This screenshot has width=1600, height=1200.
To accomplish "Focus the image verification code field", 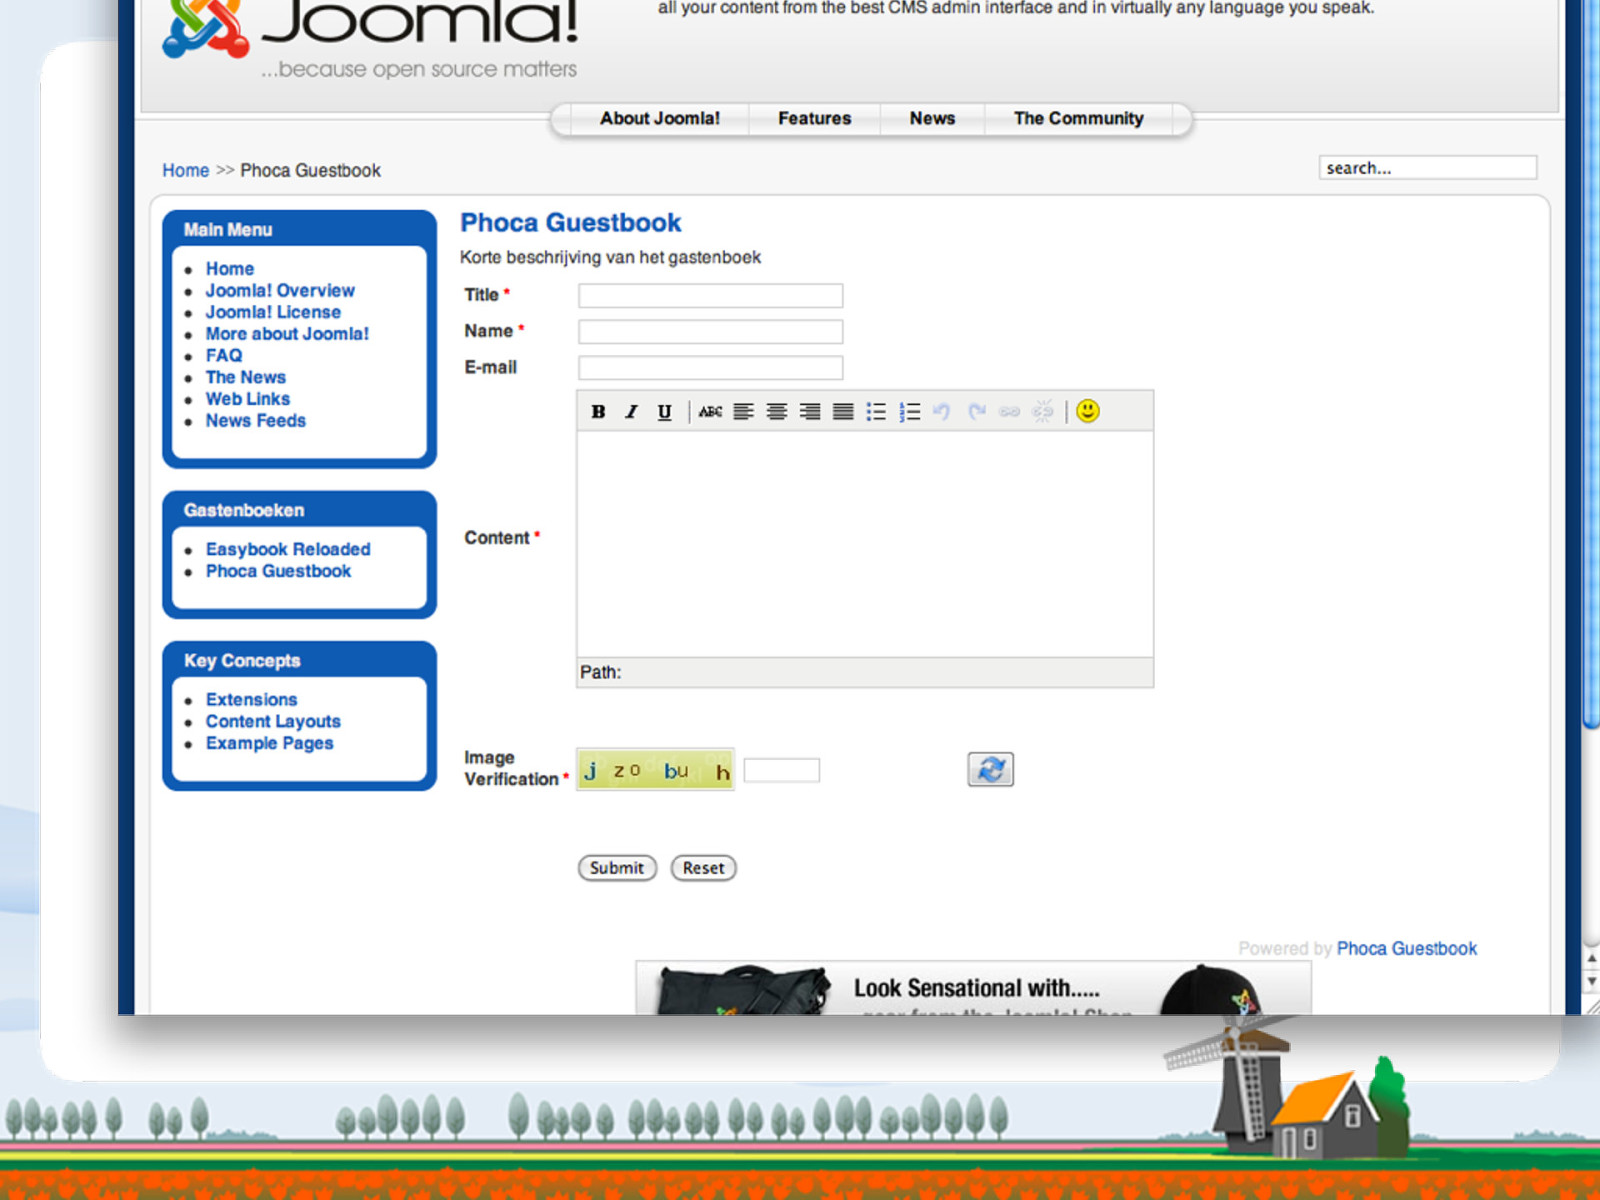I will [782, 770].
